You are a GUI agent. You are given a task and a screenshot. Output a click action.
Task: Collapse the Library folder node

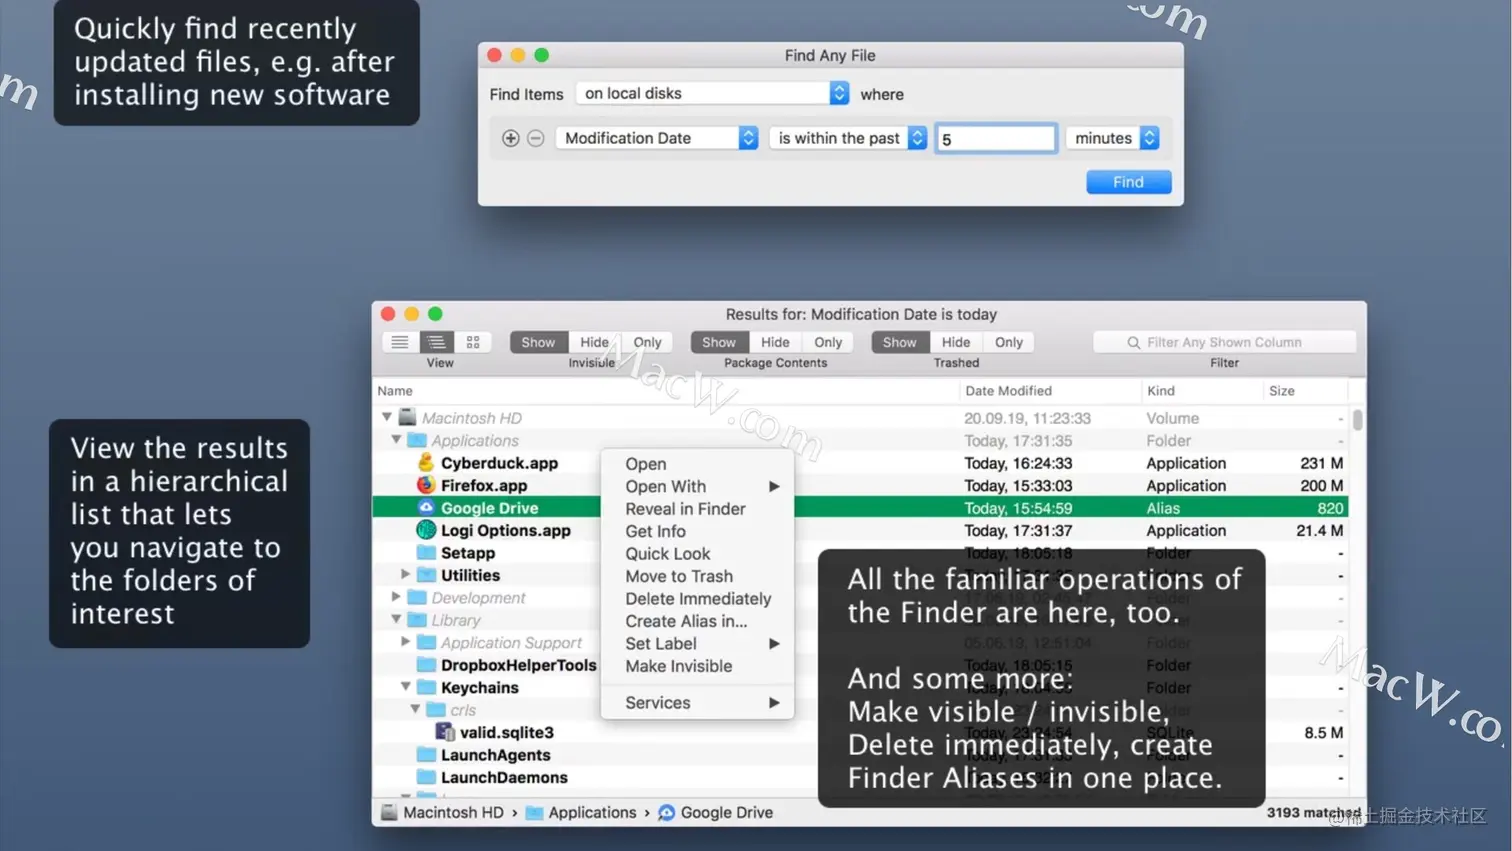point(397,620)
